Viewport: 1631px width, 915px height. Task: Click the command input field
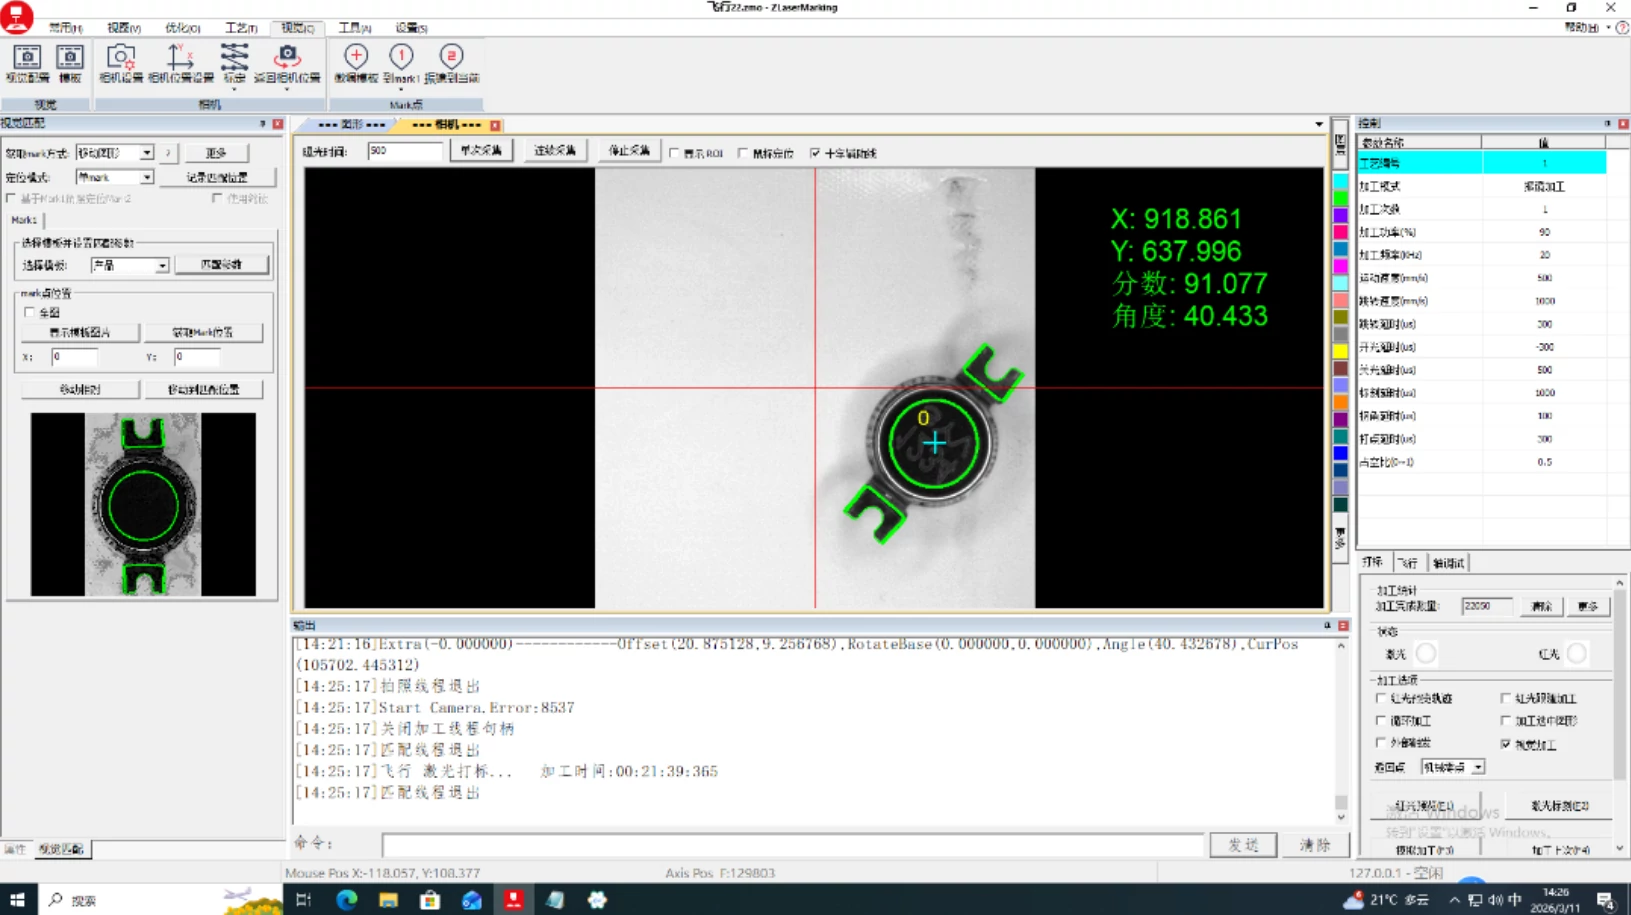click(x=793, y=845)
